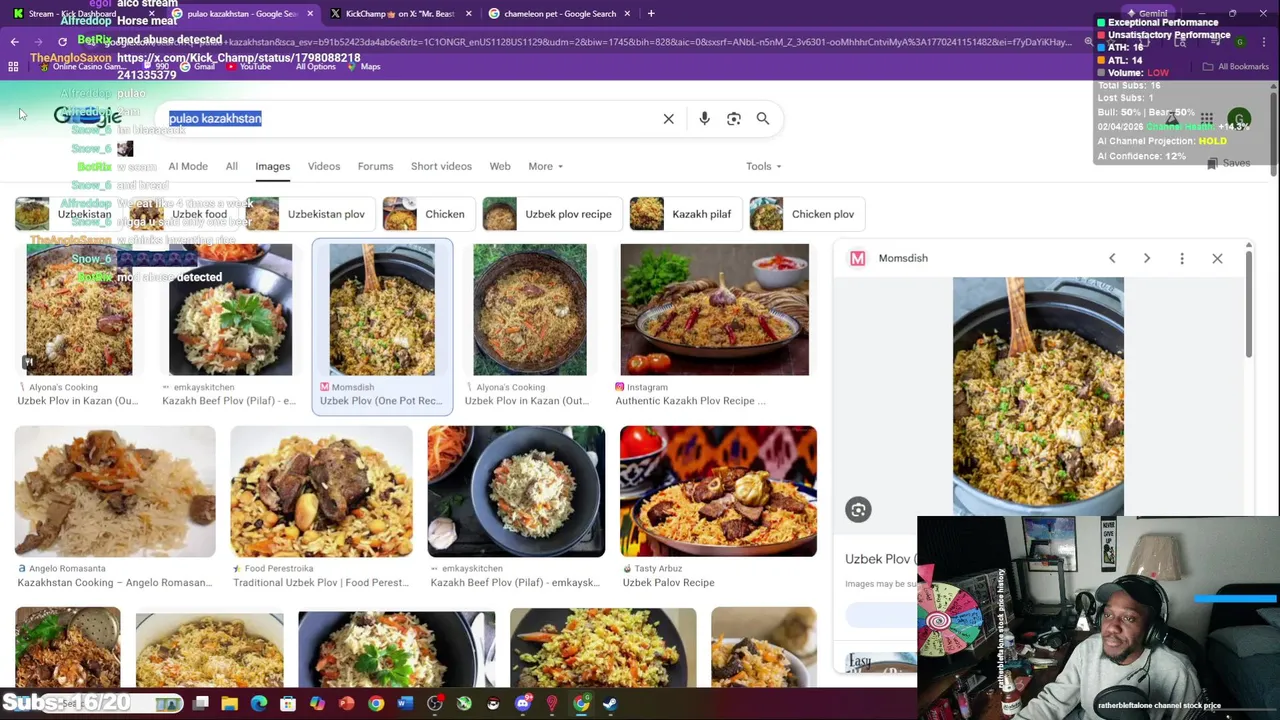Filter images by Kazakh pilaf chip
This screenshot has width=1280, height=720.
coord(685,214)
